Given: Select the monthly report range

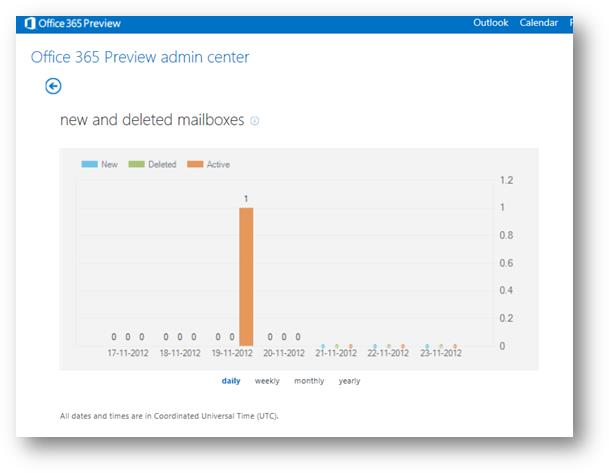Looking at the screenshot, I should pos(309,381).
